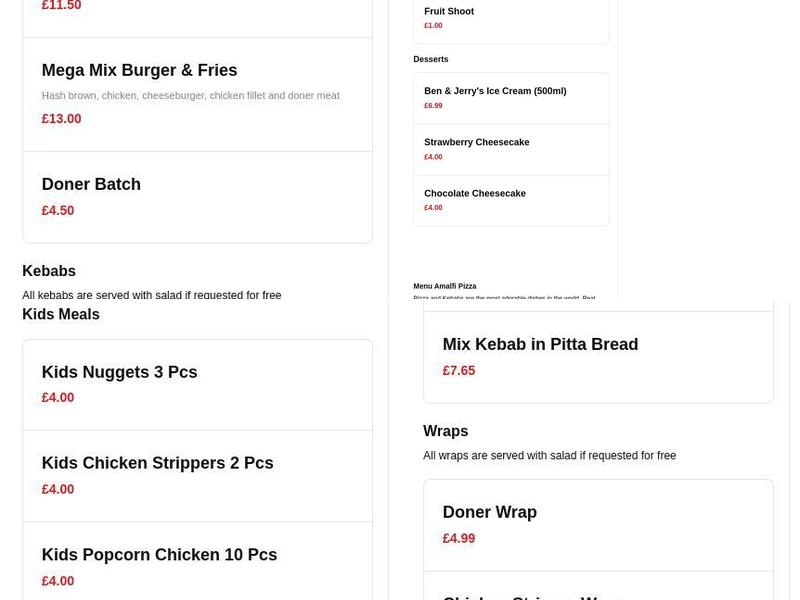Viewport: 800px width, 600px height.
Task: Select Kids Popcorn Chicken 10 Pcs
Action: click(159, 555)
